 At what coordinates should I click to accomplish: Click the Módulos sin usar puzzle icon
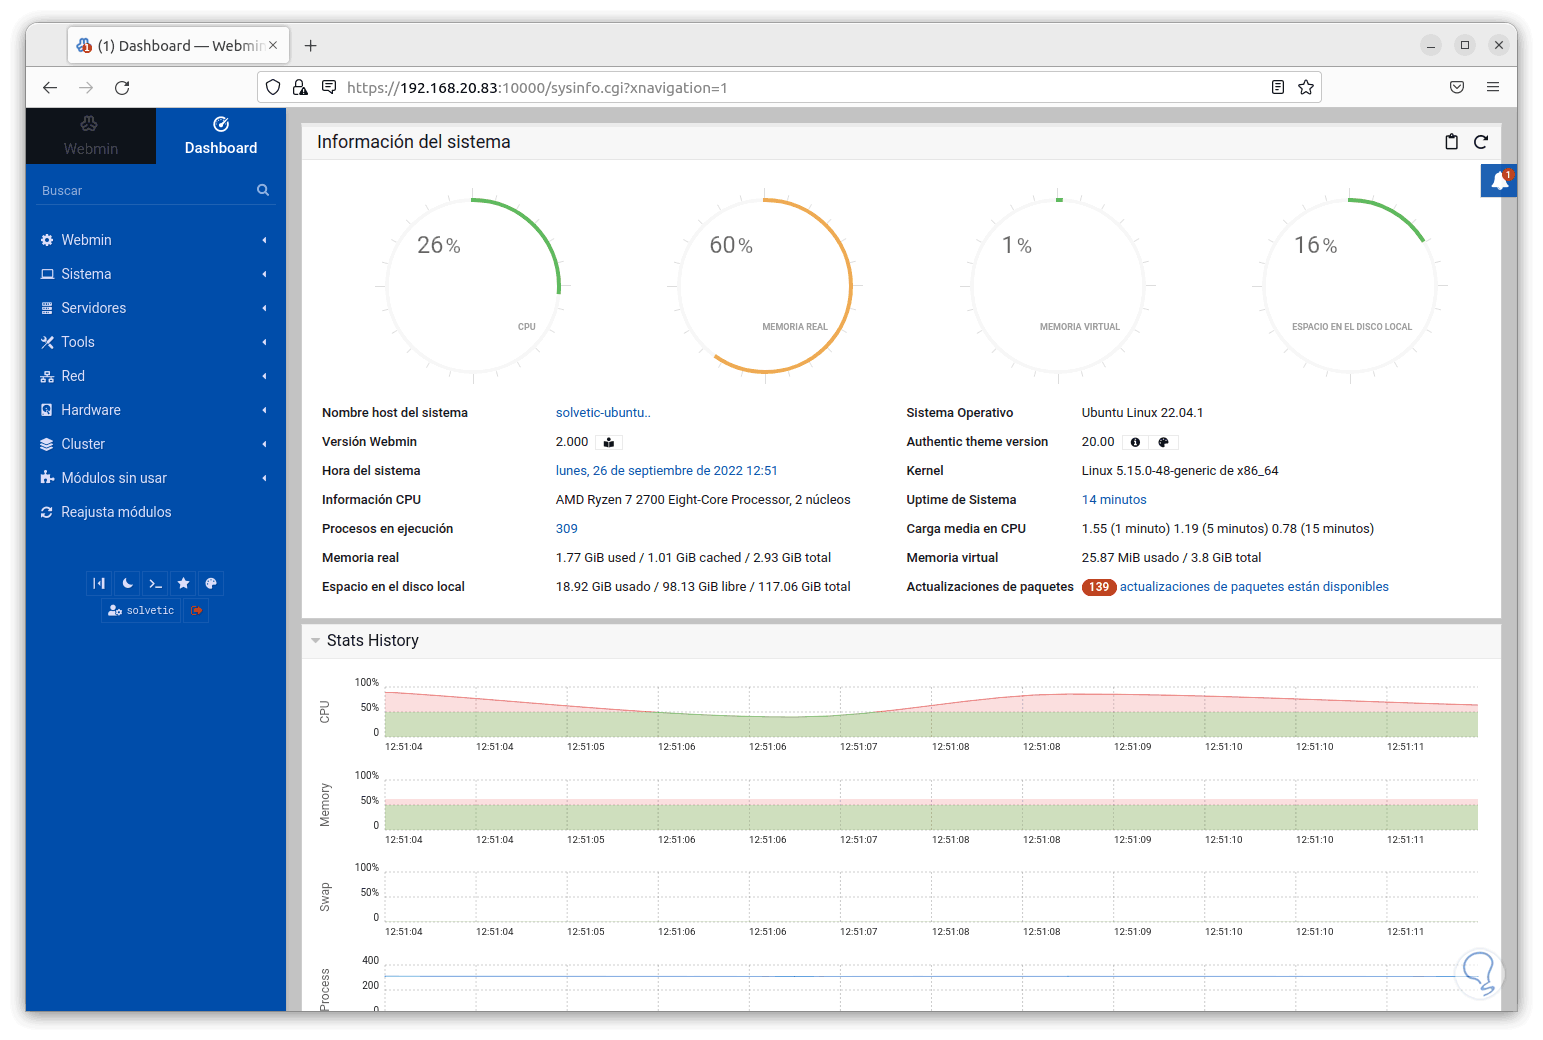point(47,478)
